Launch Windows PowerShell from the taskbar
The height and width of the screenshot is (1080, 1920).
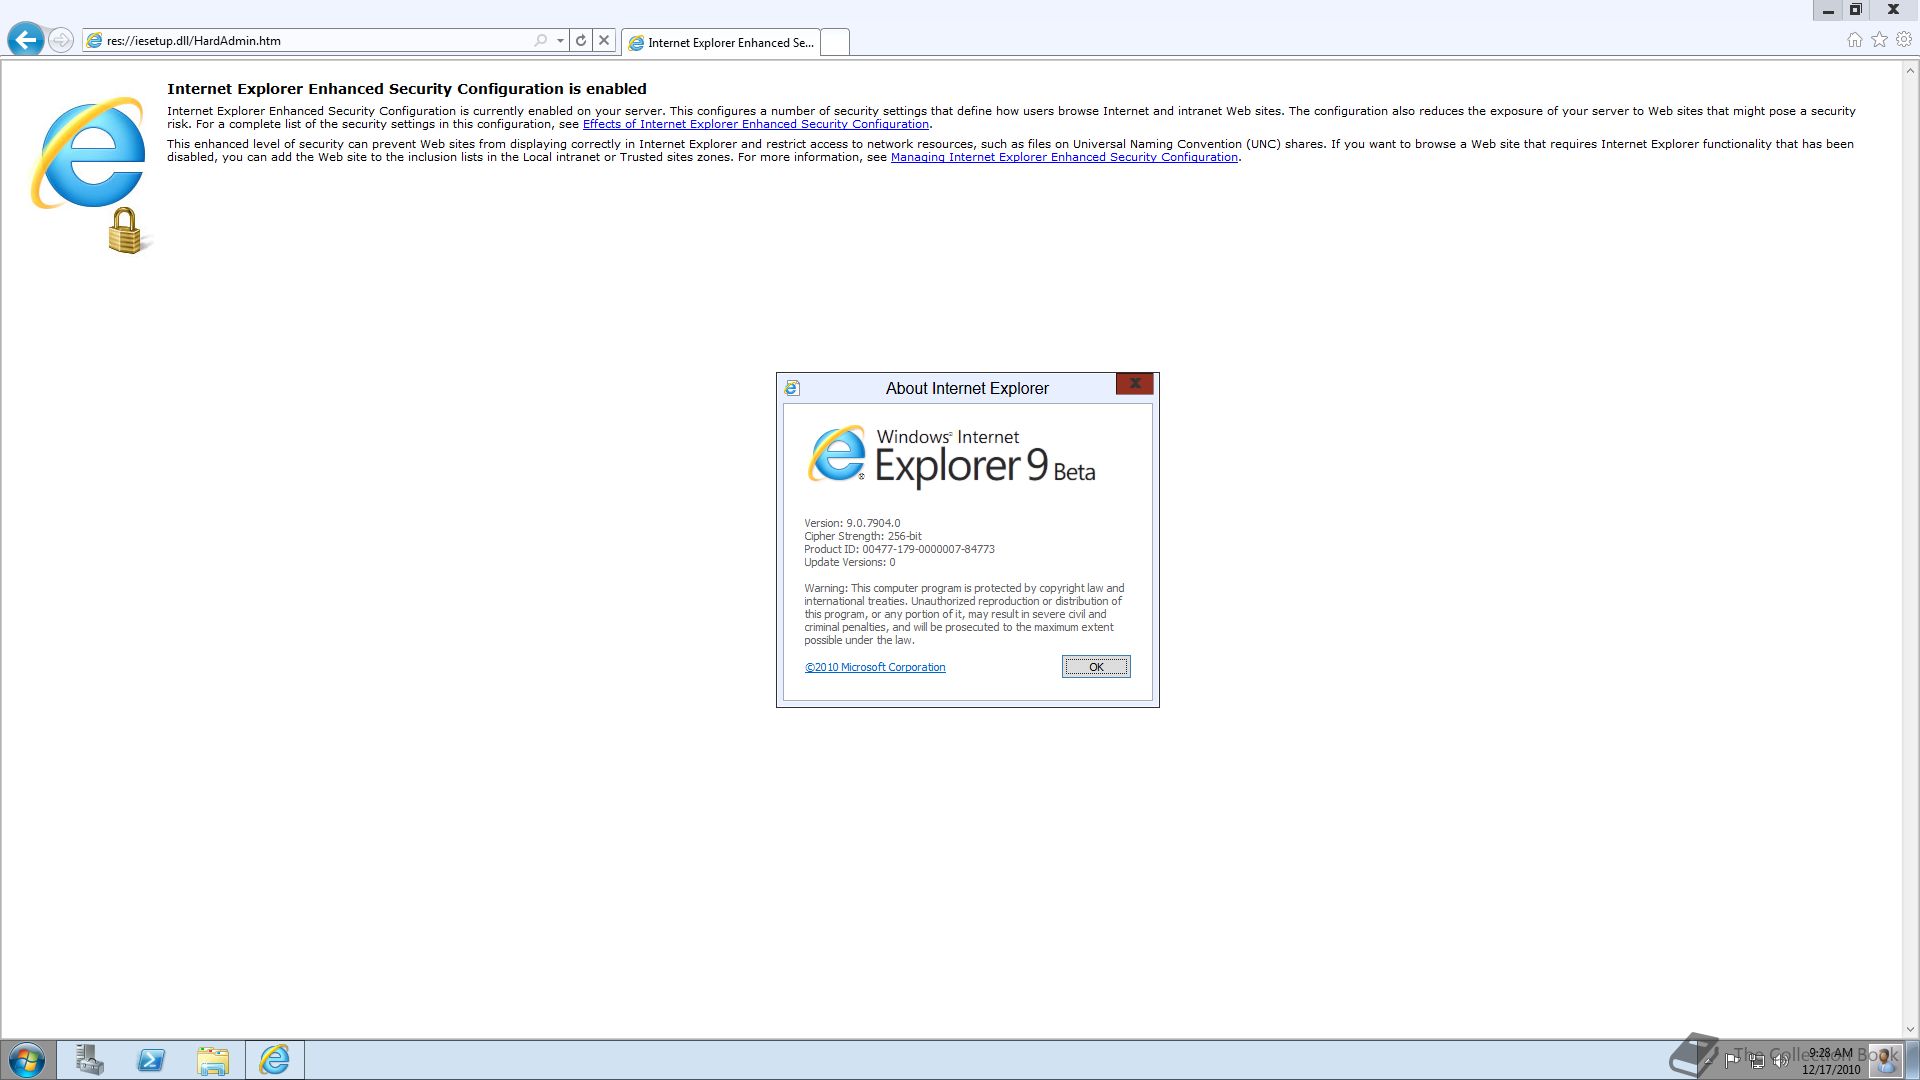[151, 1060]
